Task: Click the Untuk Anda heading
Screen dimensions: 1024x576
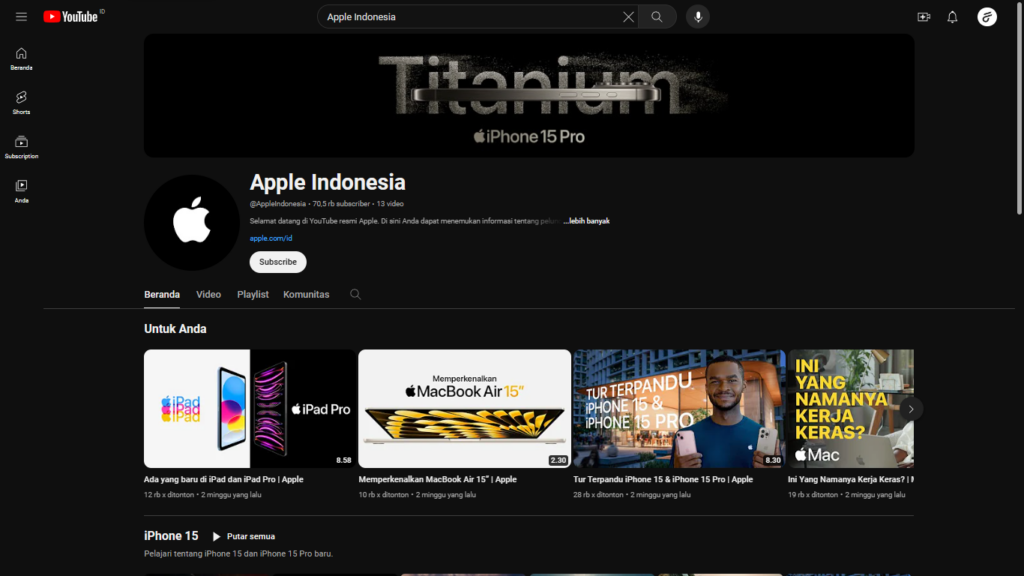Action: [x=175, y=329]
